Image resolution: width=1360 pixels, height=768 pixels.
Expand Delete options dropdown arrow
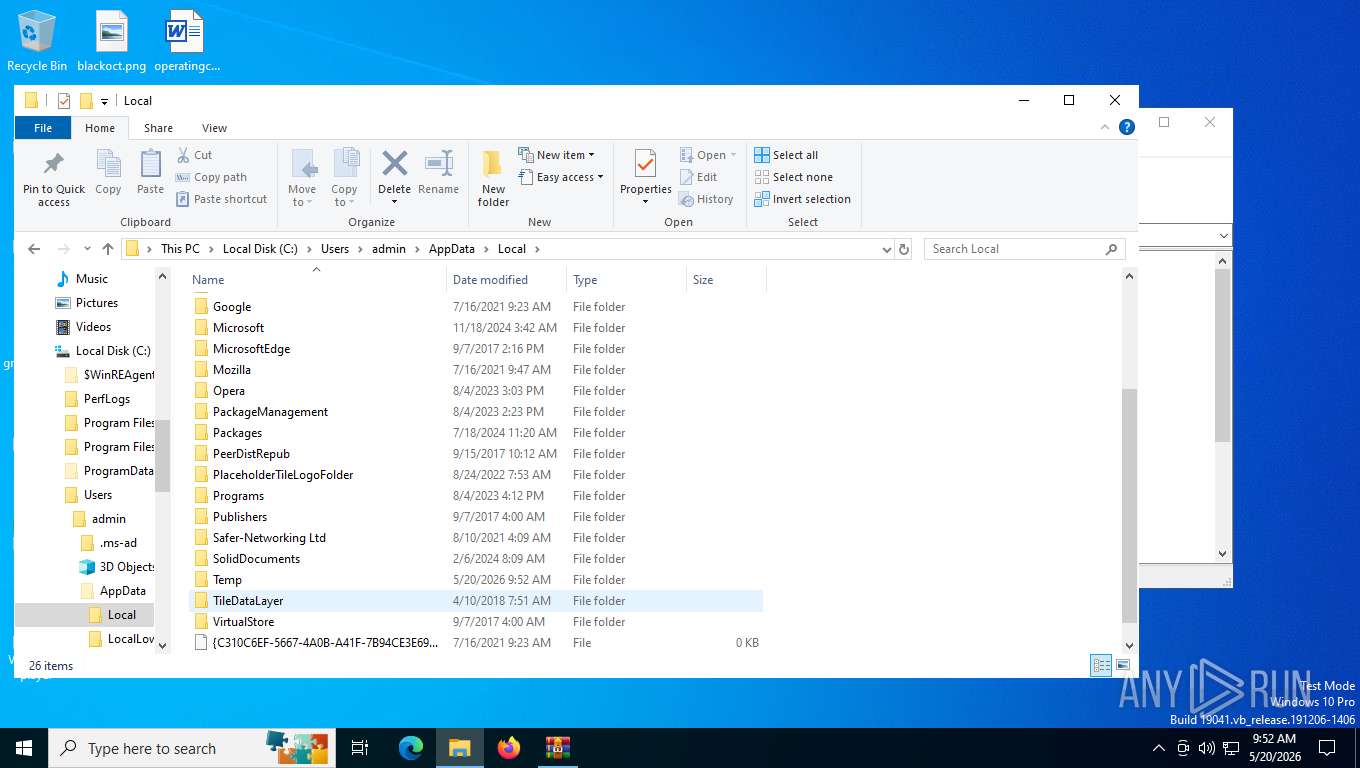click(394, 202)
